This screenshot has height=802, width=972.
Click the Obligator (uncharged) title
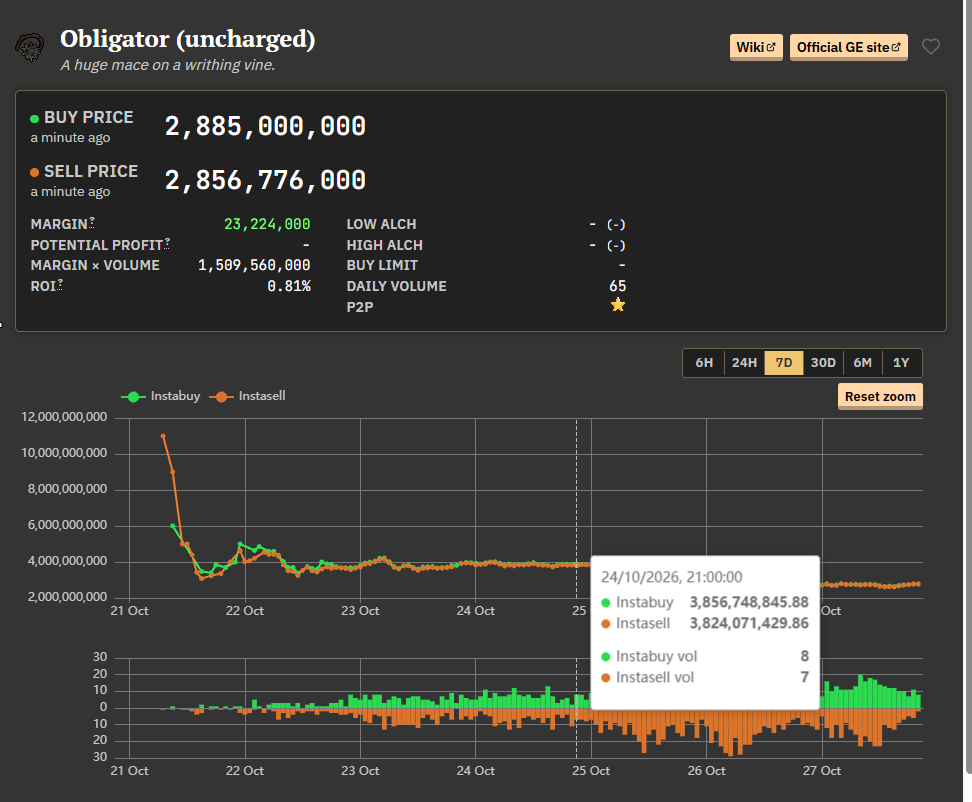click(x=188, y=39)
